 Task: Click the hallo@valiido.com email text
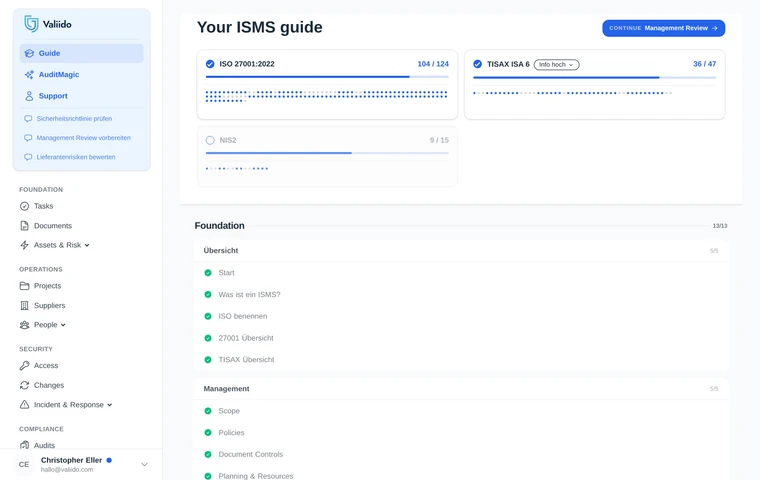(67, 470)
